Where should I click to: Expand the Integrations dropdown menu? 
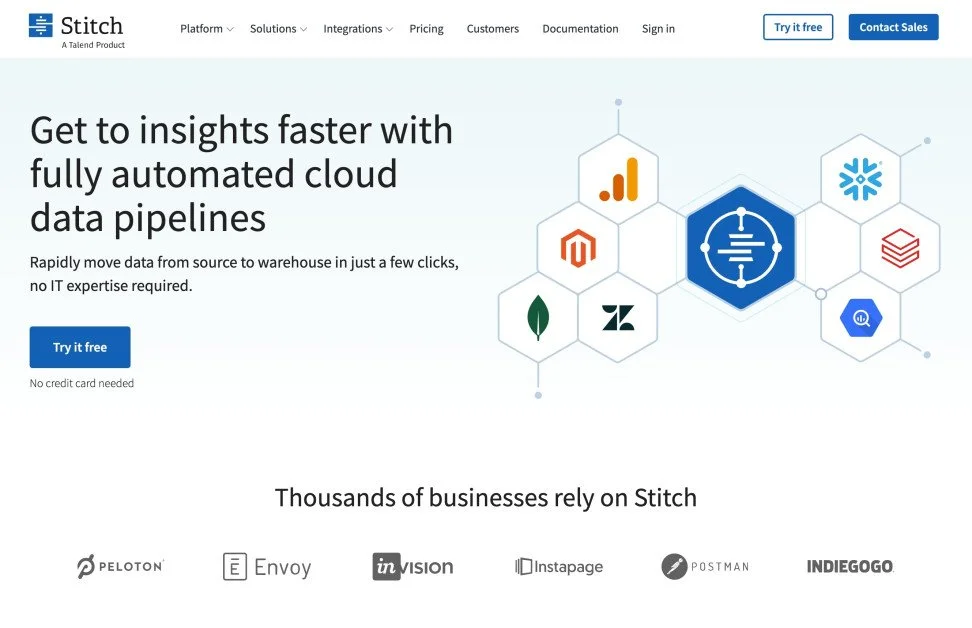pyautogui.click(x=358, y=29)
